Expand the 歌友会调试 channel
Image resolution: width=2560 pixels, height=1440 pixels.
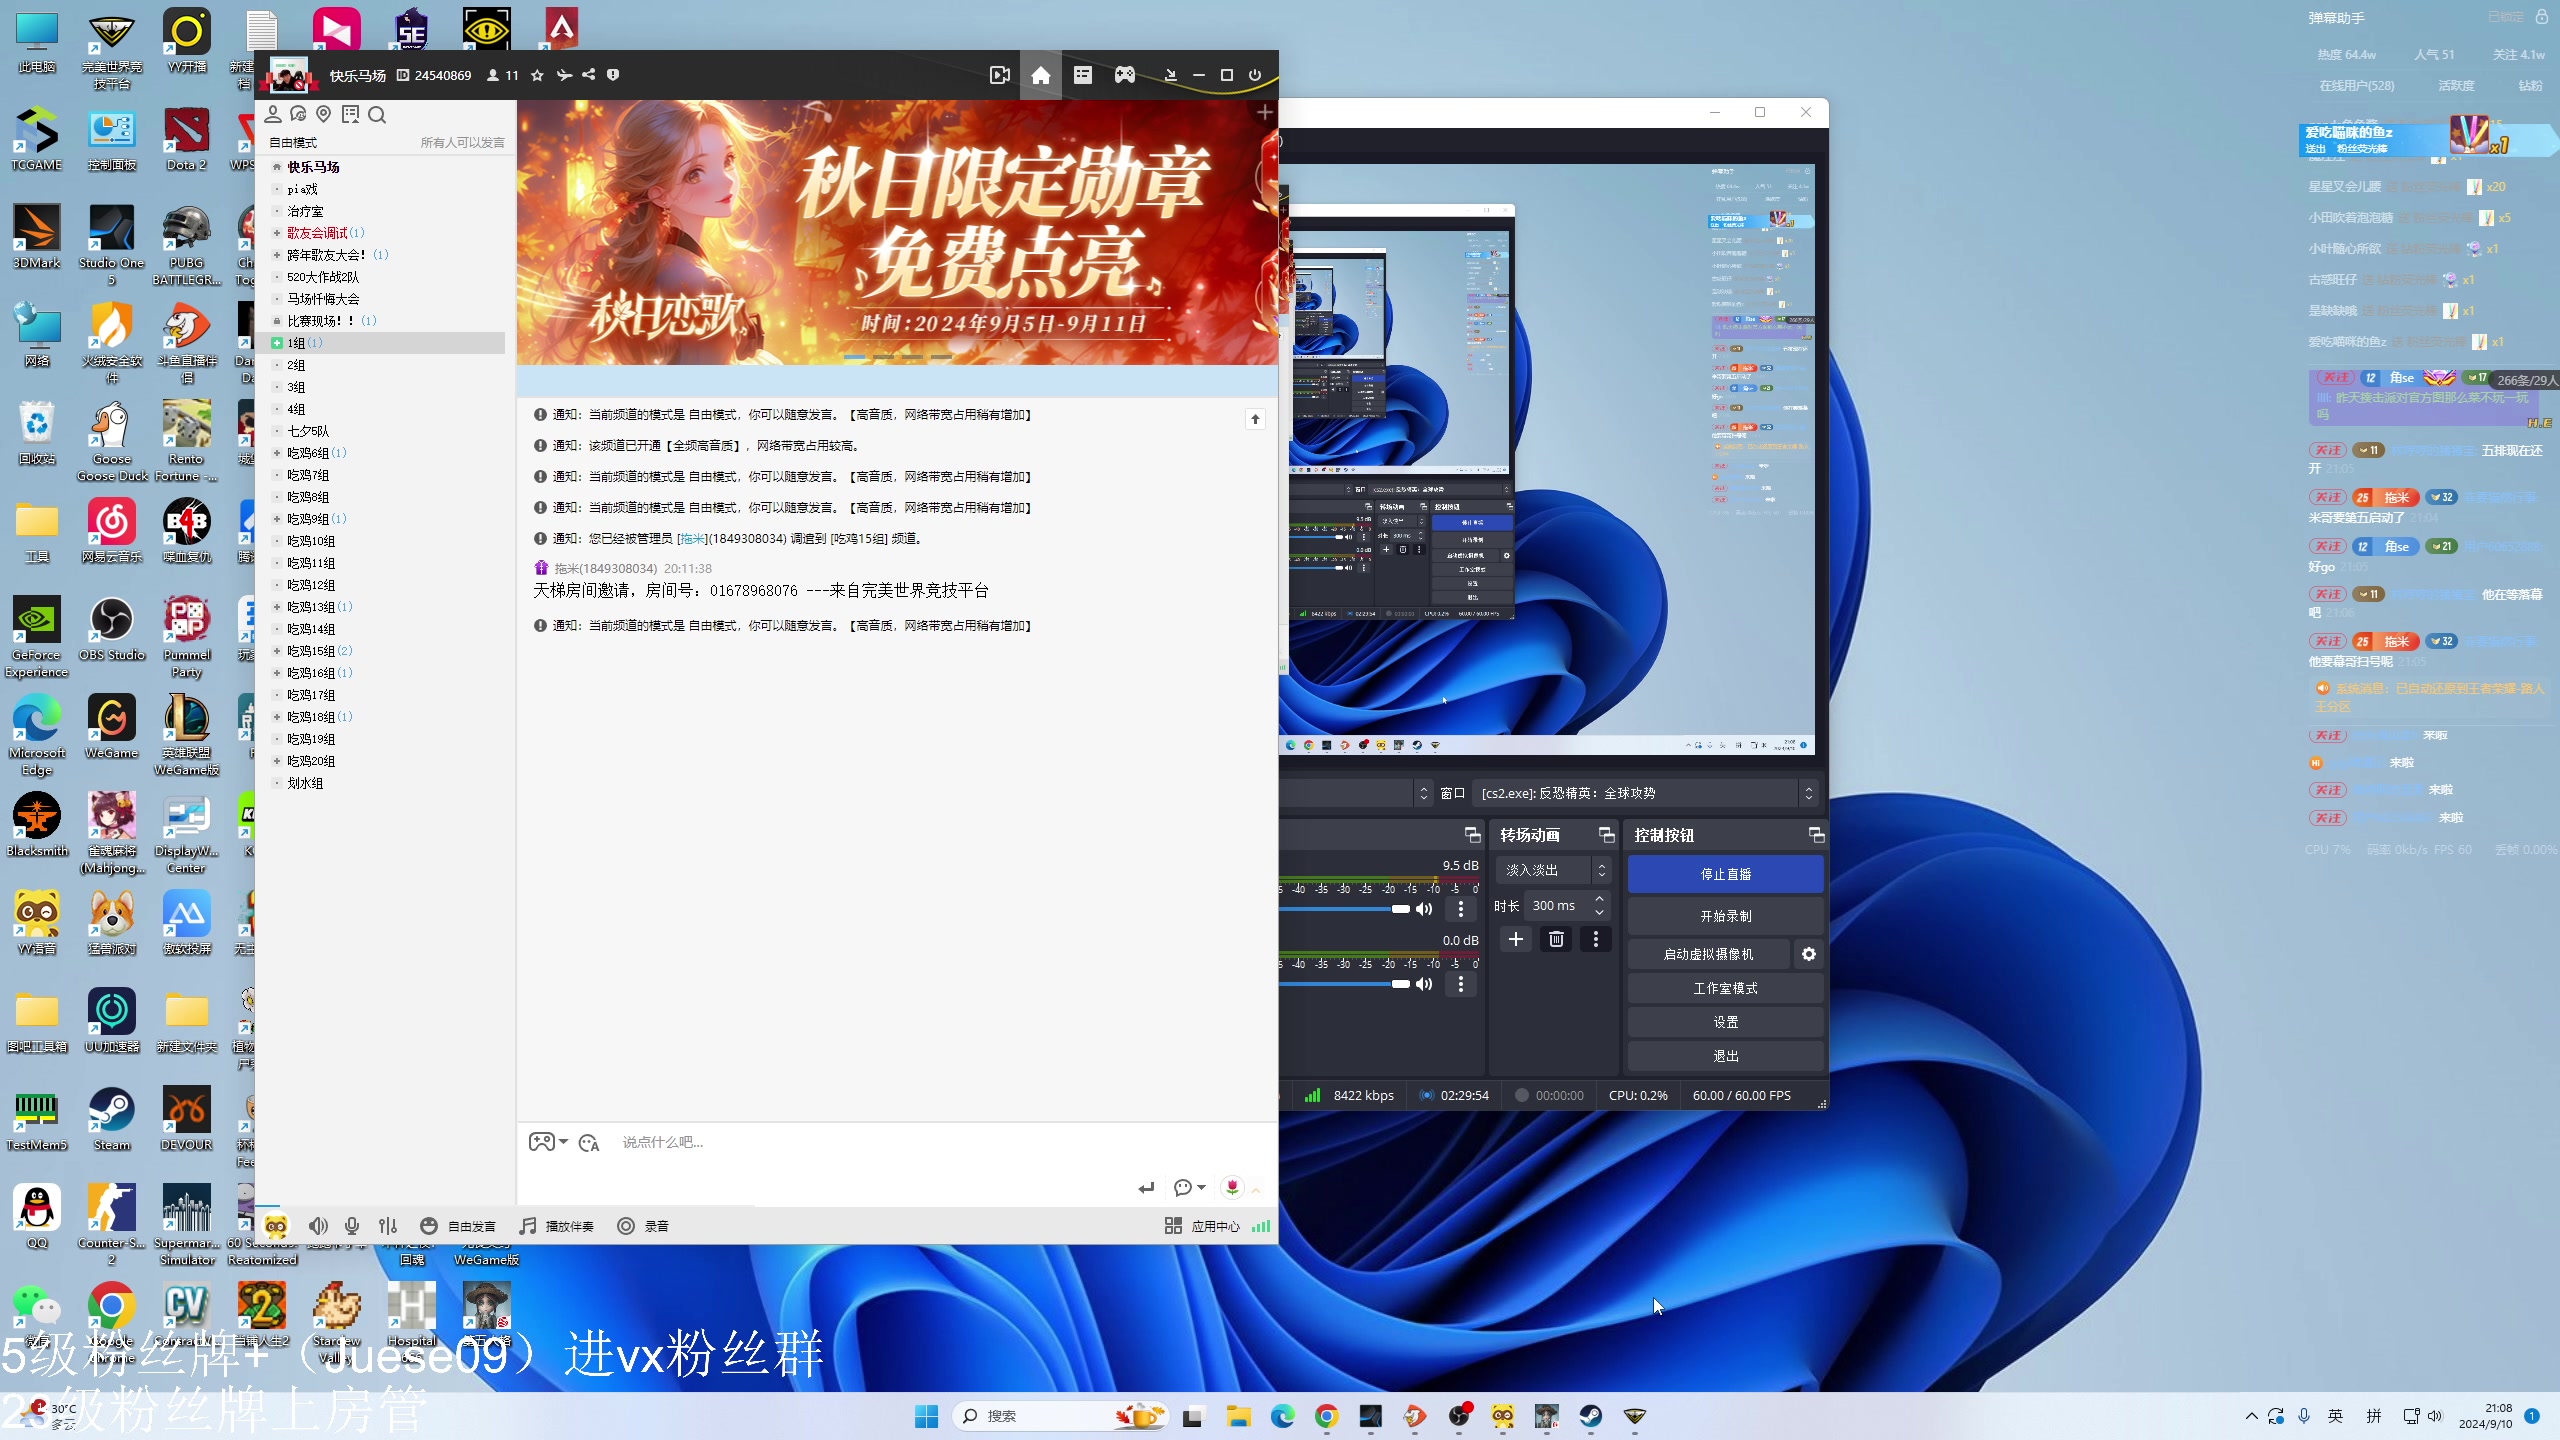277,233
